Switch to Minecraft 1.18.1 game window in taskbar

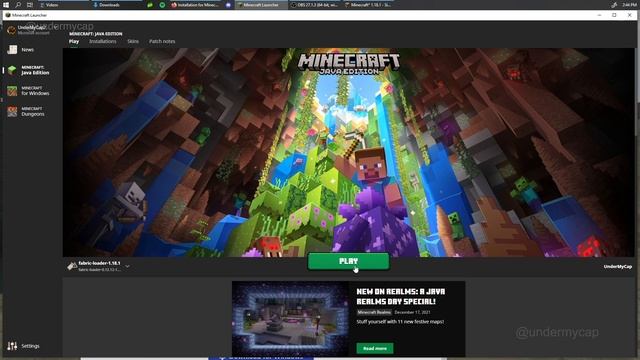369,5
